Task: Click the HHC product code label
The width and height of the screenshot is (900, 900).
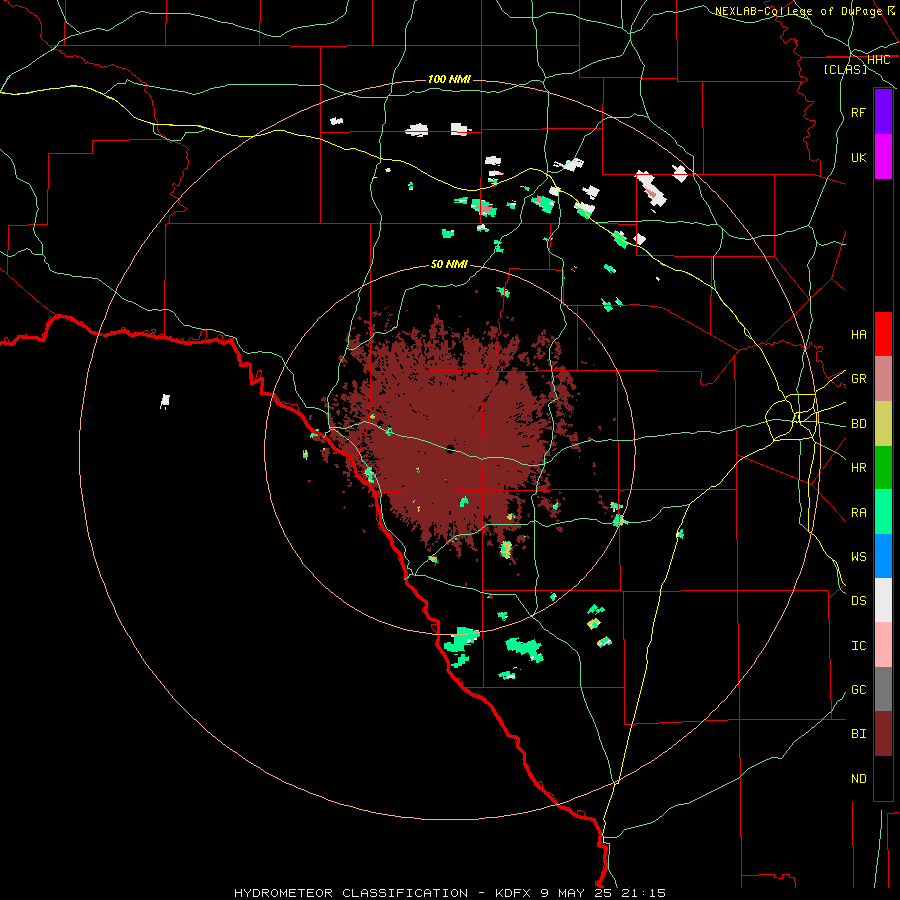Action: [878, 60]
